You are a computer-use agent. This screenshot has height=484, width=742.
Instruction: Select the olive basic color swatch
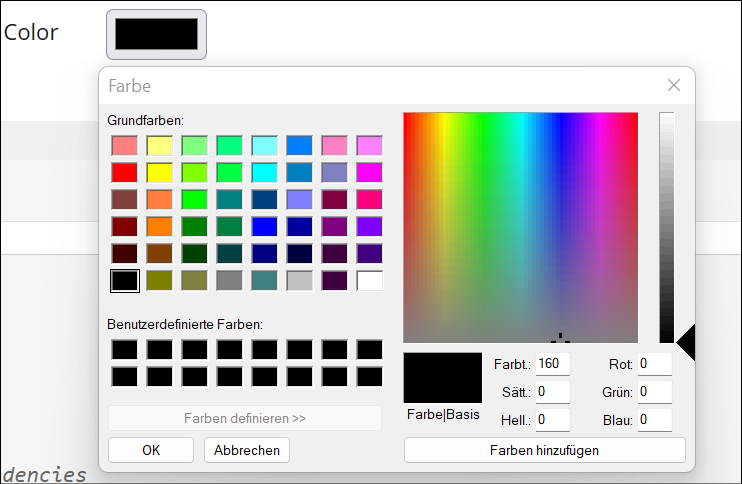pos(160,281)
